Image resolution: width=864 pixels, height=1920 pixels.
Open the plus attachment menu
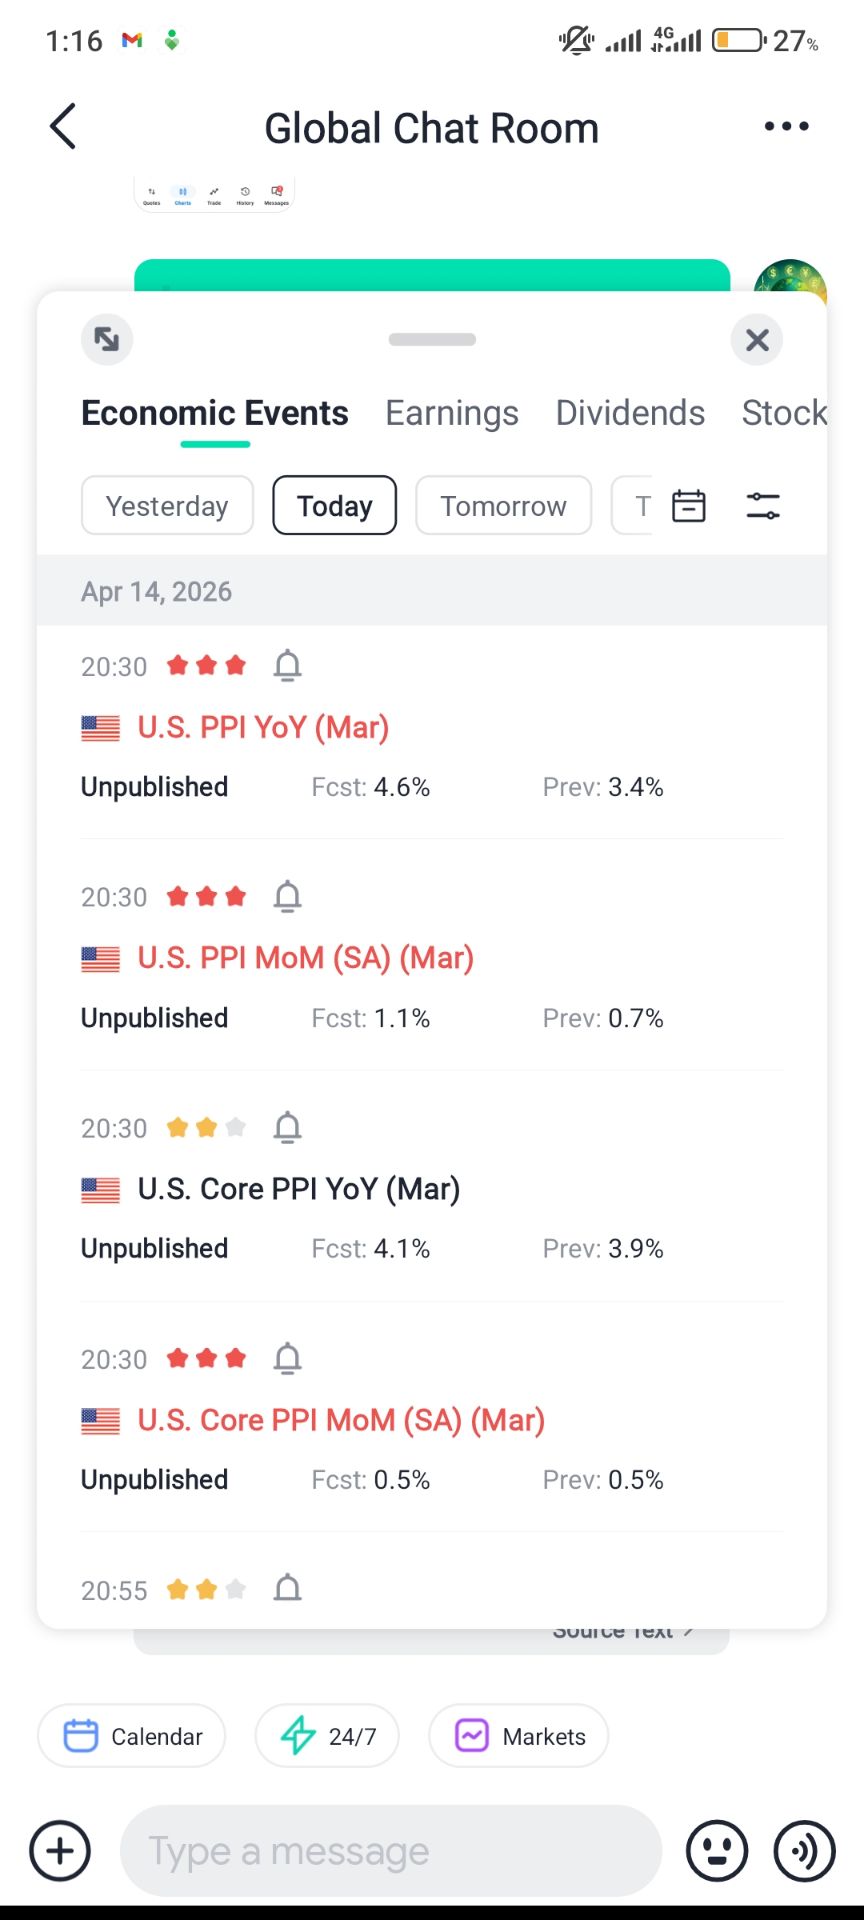click(60, 1851)
